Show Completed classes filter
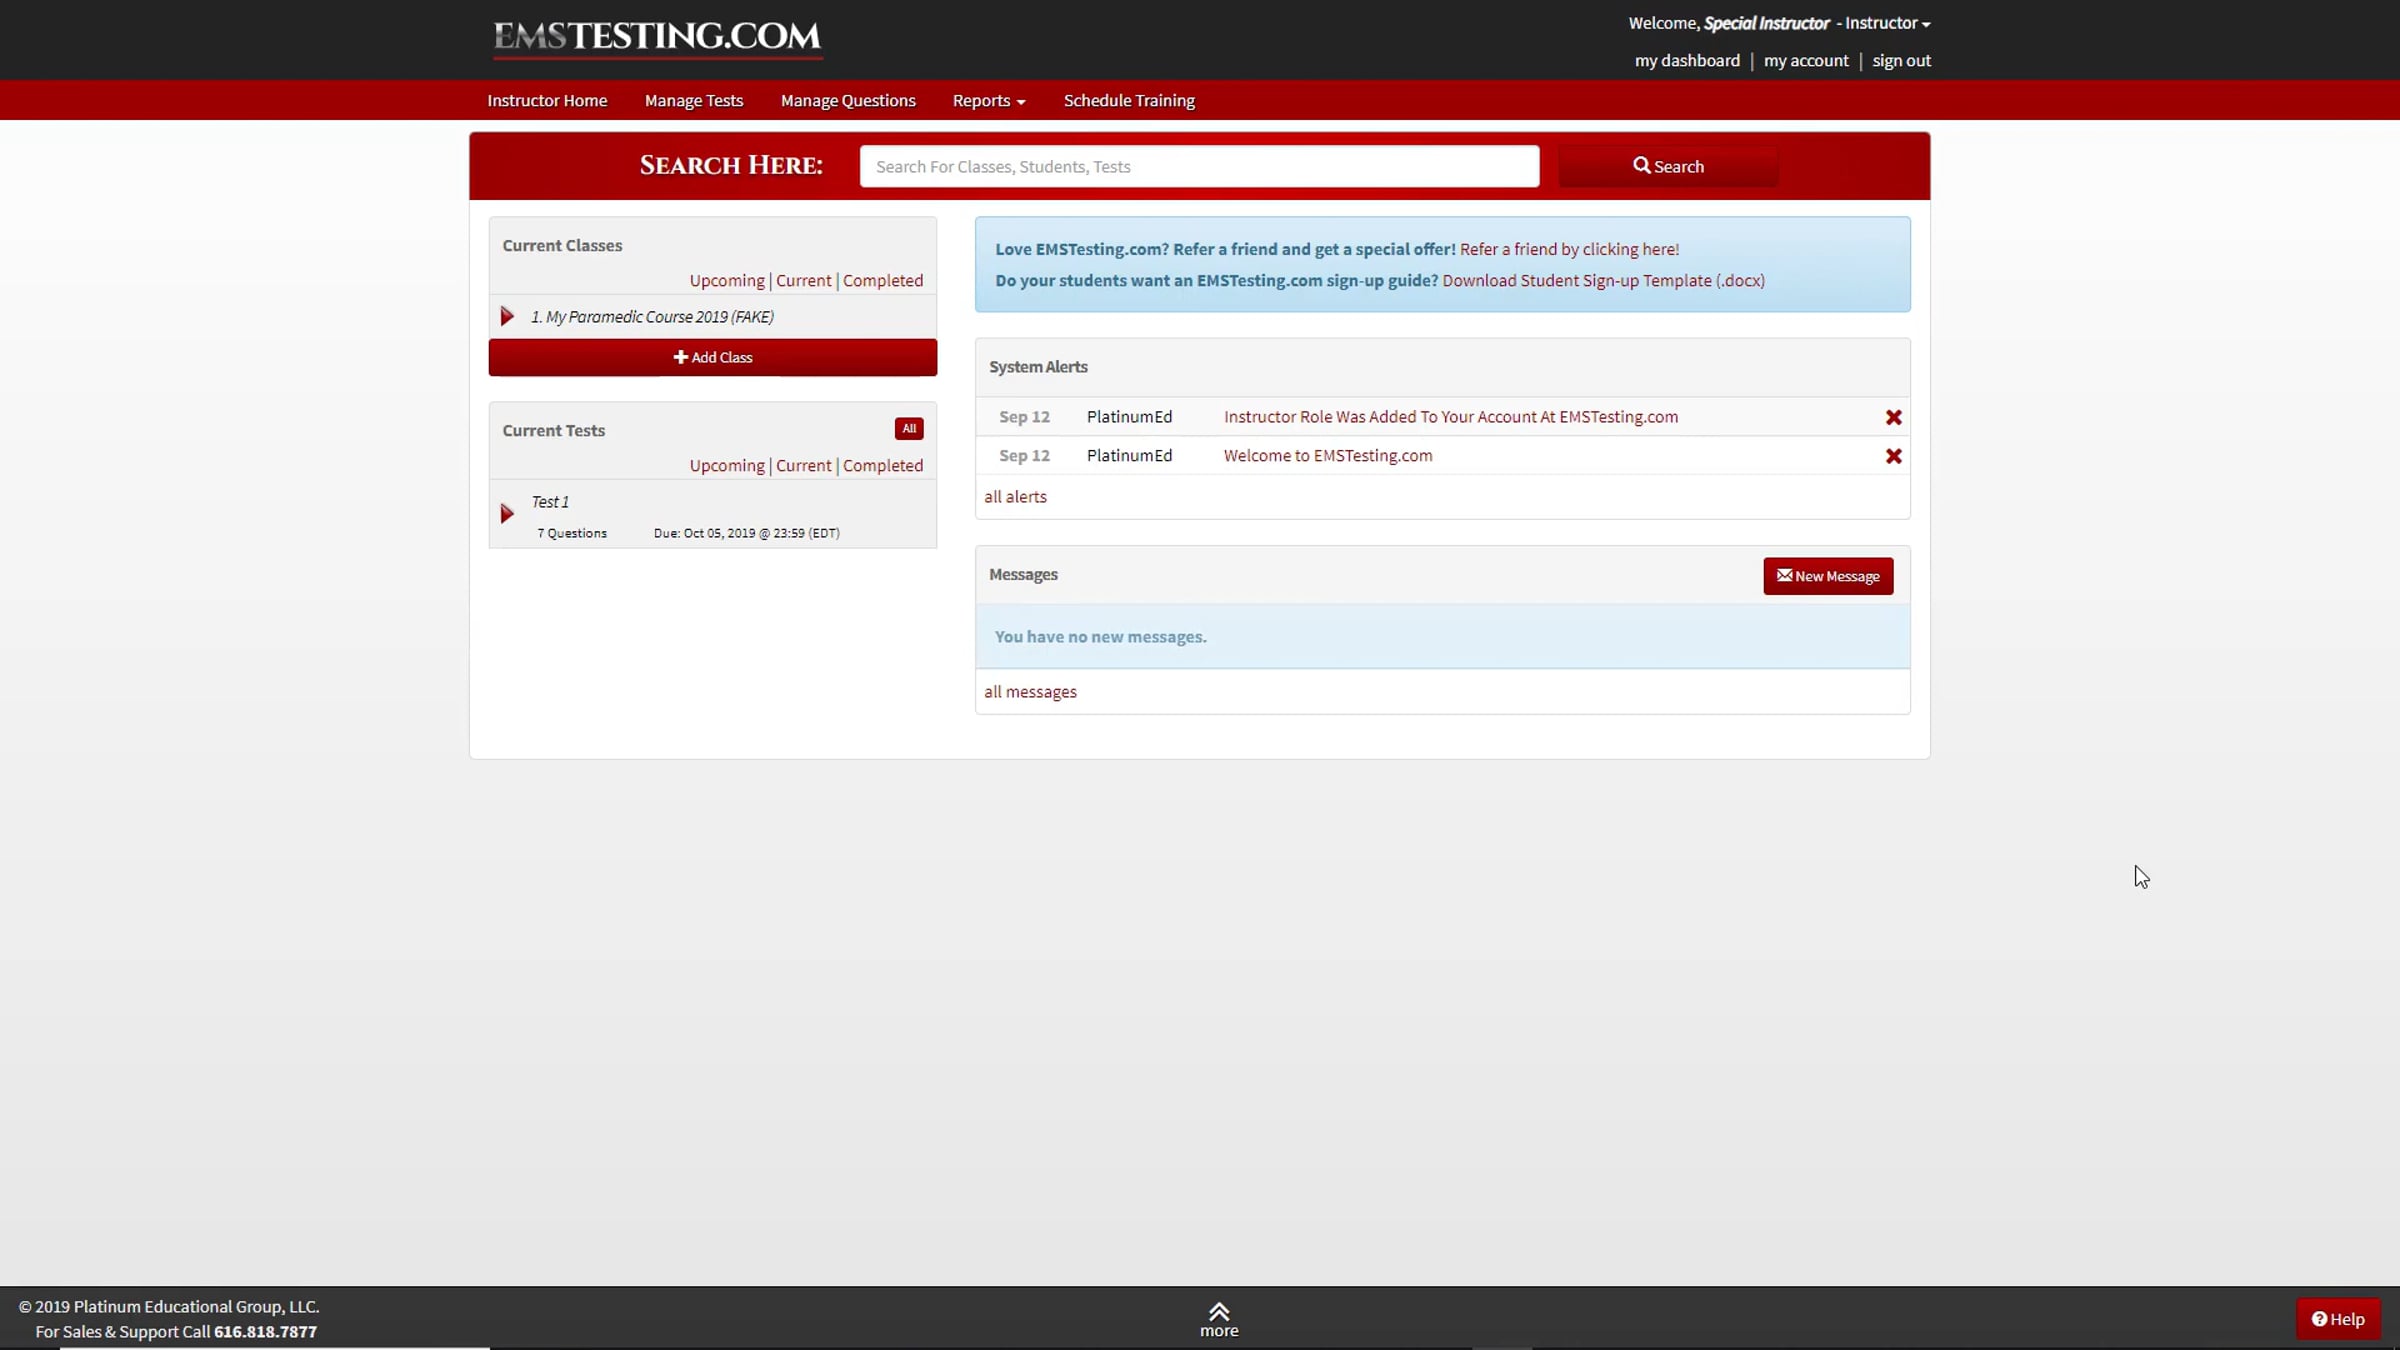 pos(883,281)
